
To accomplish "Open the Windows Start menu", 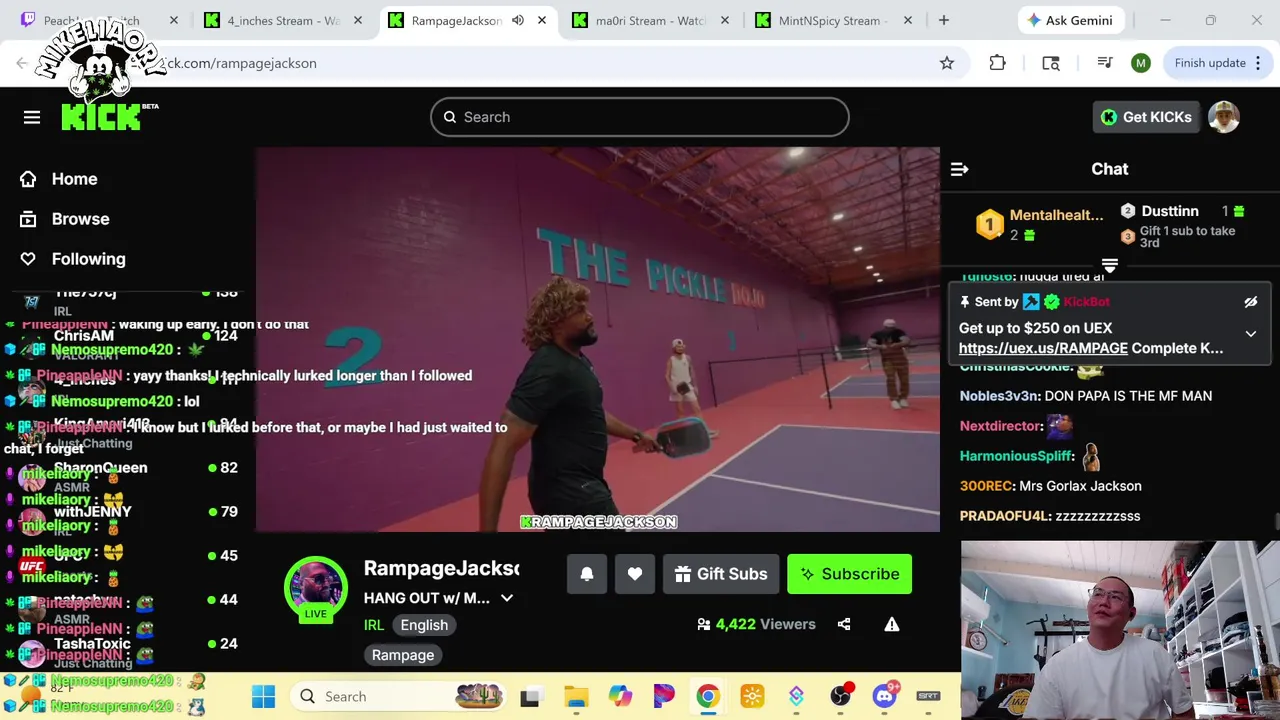I will click(x=263, y=696).
